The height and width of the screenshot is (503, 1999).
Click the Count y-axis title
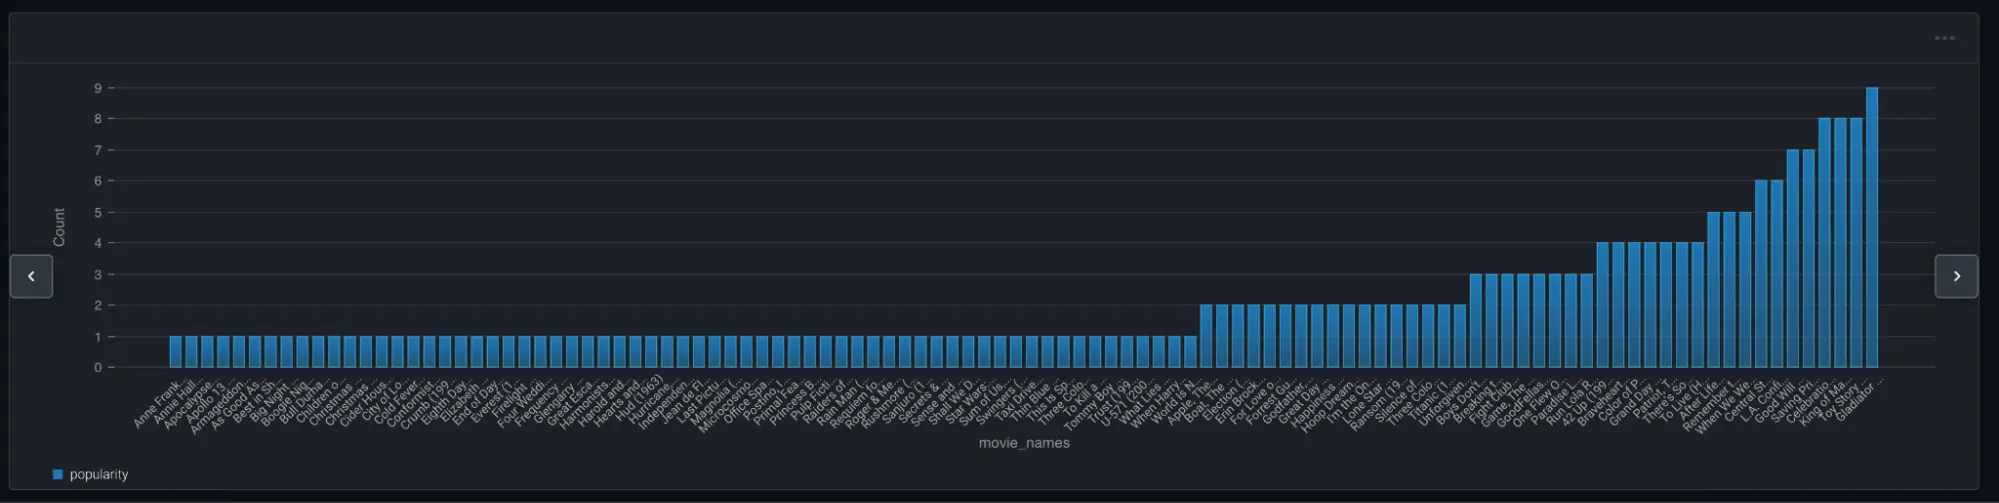[59, 227]
